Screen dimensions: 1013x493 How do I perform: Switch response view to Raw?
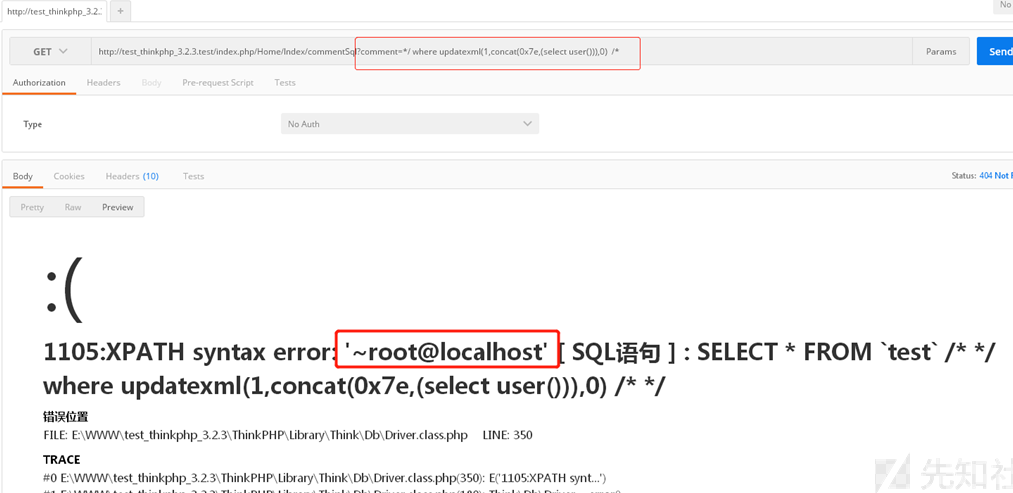(73, 207)
